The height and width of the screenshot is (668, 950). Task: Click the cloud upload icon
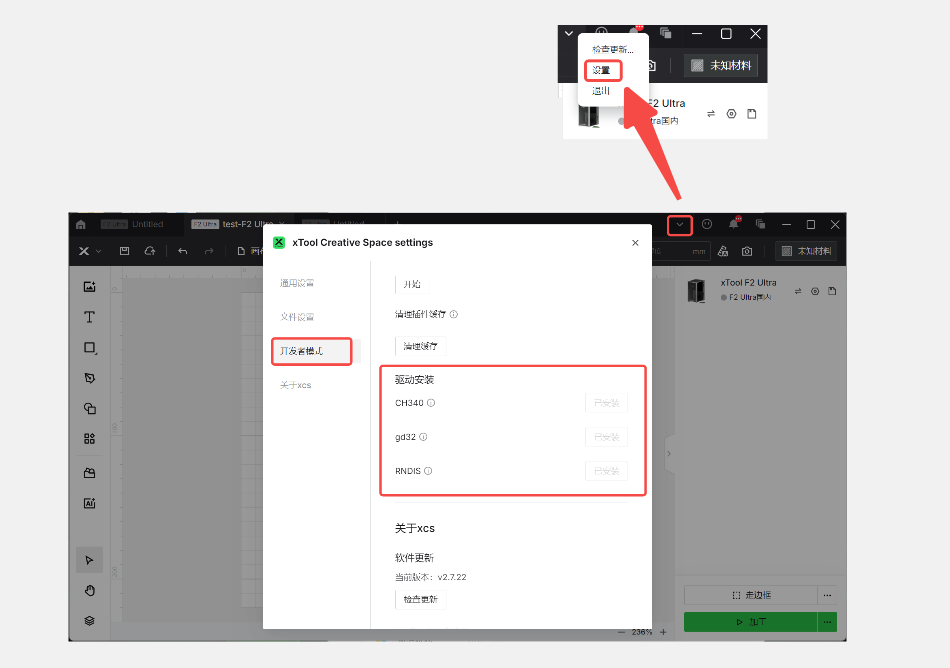150,251
